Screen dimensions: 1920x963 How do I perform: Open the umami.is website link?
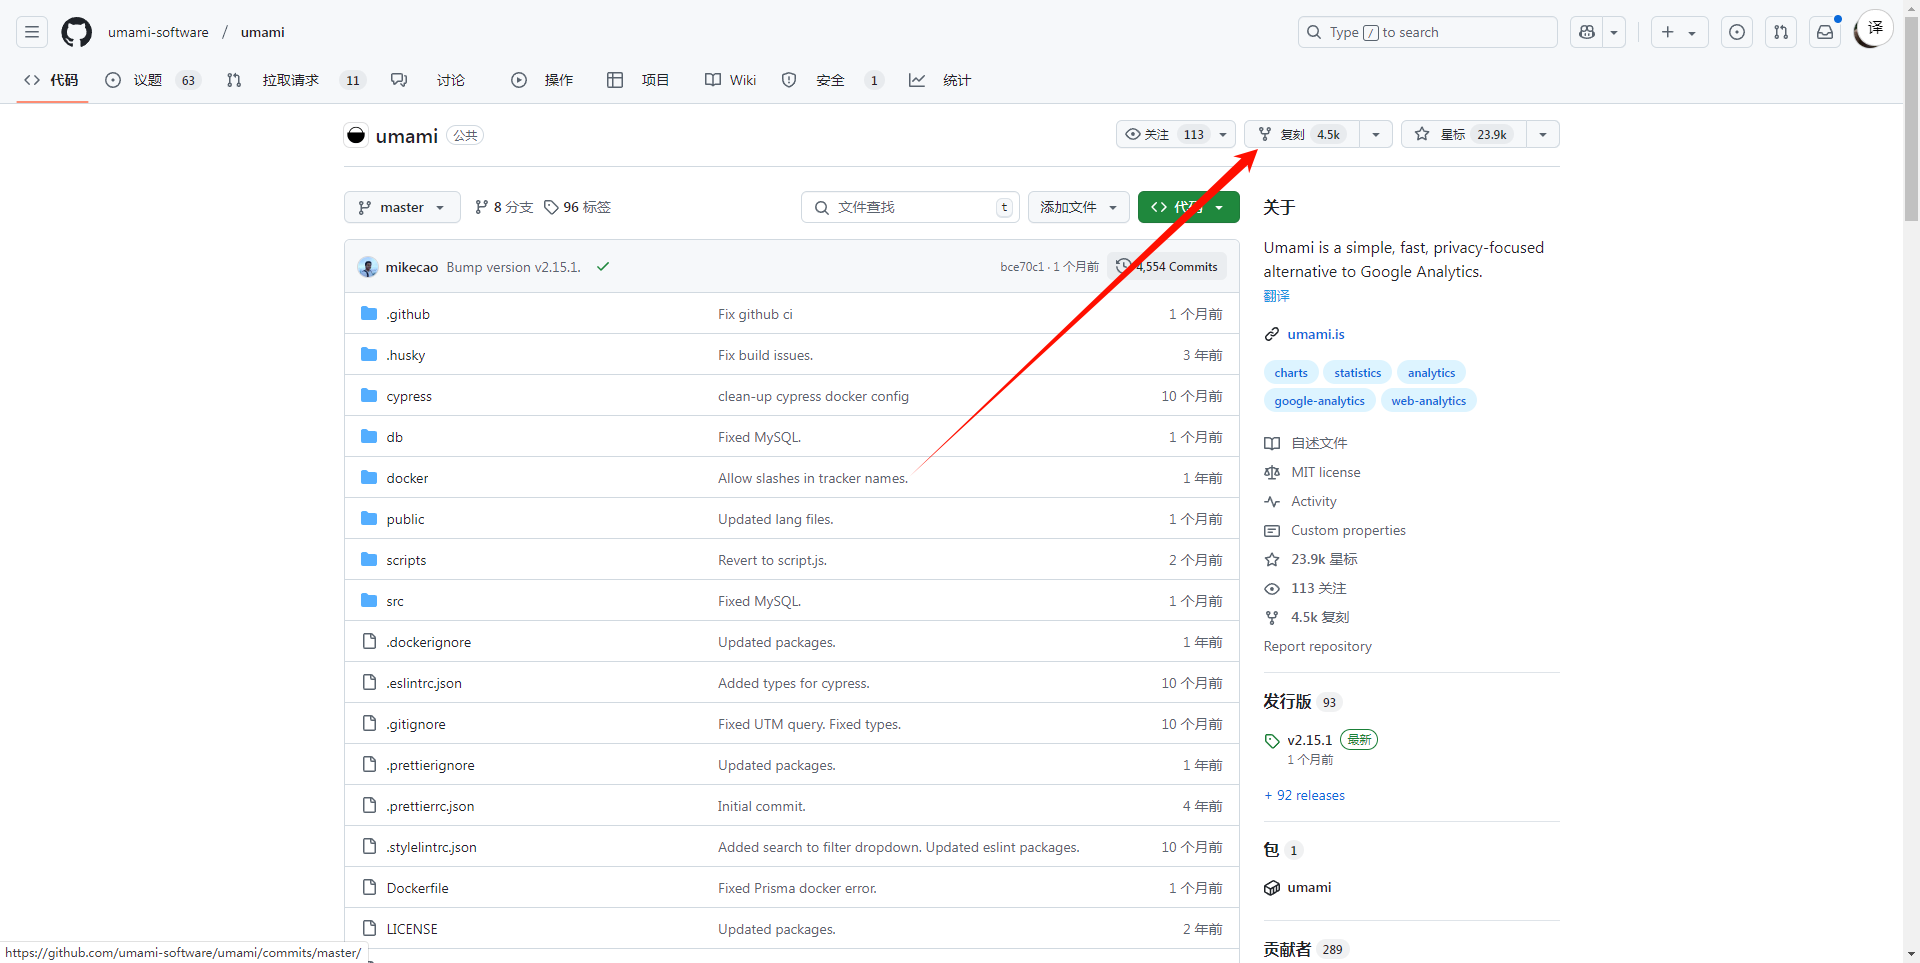(x=1316, y=334)
